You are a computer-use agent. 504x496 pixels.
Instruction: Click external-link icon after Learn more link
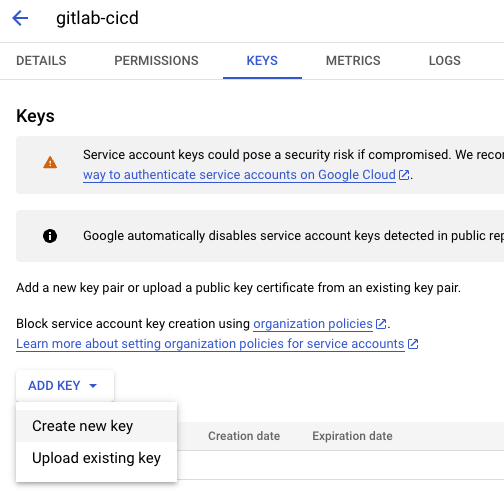(413, 344)
